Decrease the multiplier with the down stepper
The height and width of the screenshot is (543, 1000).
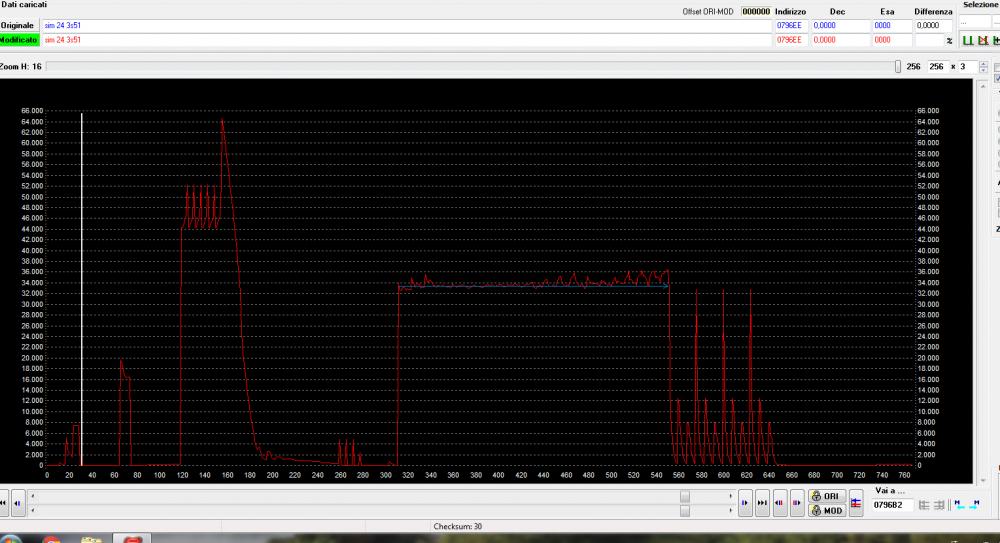point(983,70)
